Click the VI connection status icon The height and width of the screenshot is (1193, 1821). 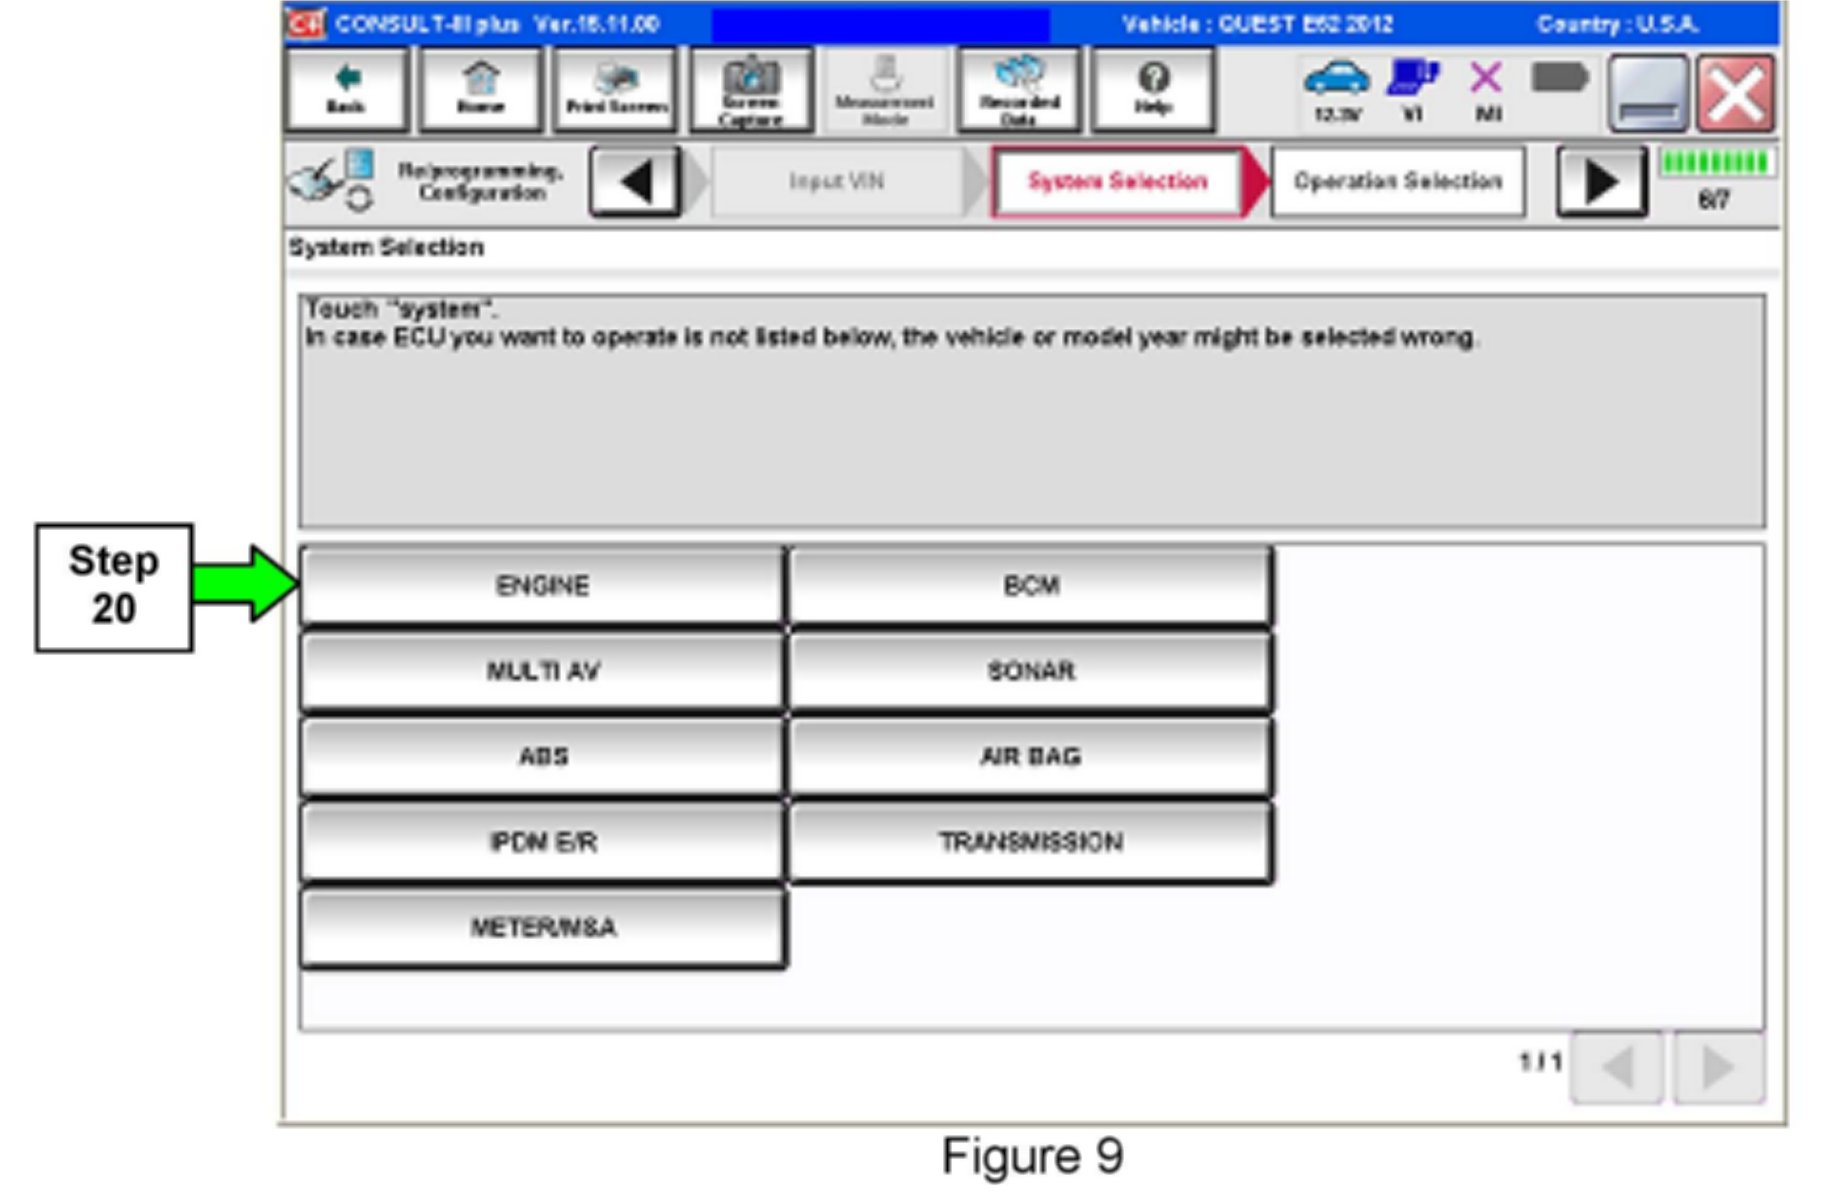1412,88
